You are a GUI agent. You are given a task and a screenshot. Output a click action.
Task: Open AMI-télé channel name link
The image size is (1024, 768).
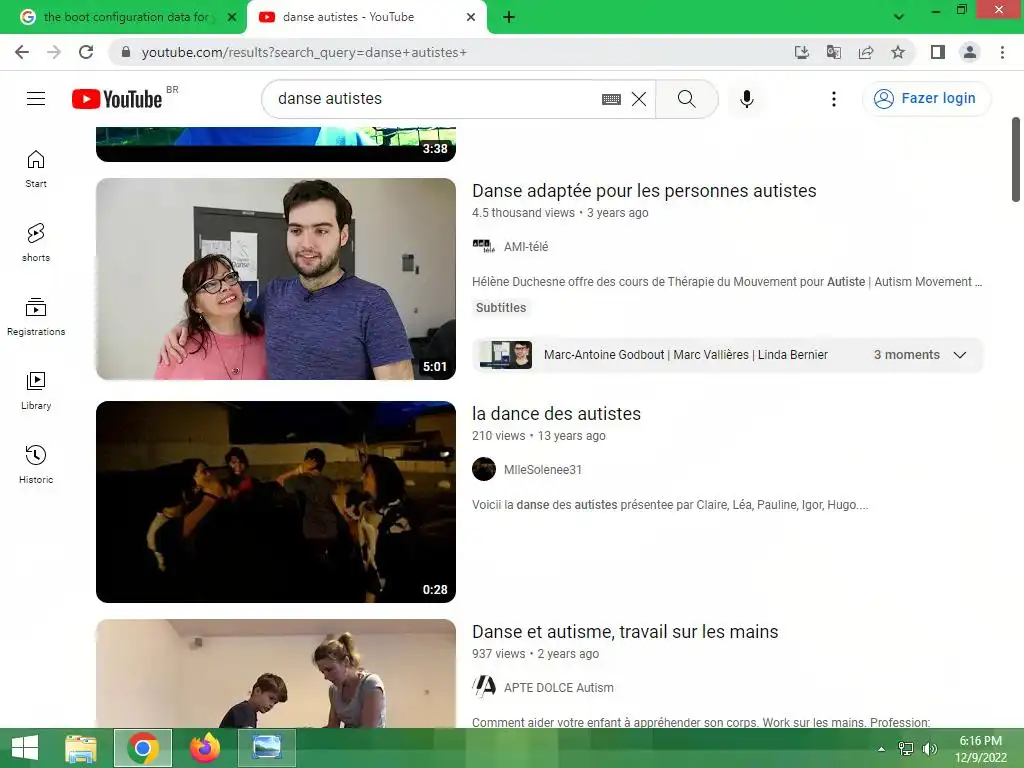click(526, 247)
